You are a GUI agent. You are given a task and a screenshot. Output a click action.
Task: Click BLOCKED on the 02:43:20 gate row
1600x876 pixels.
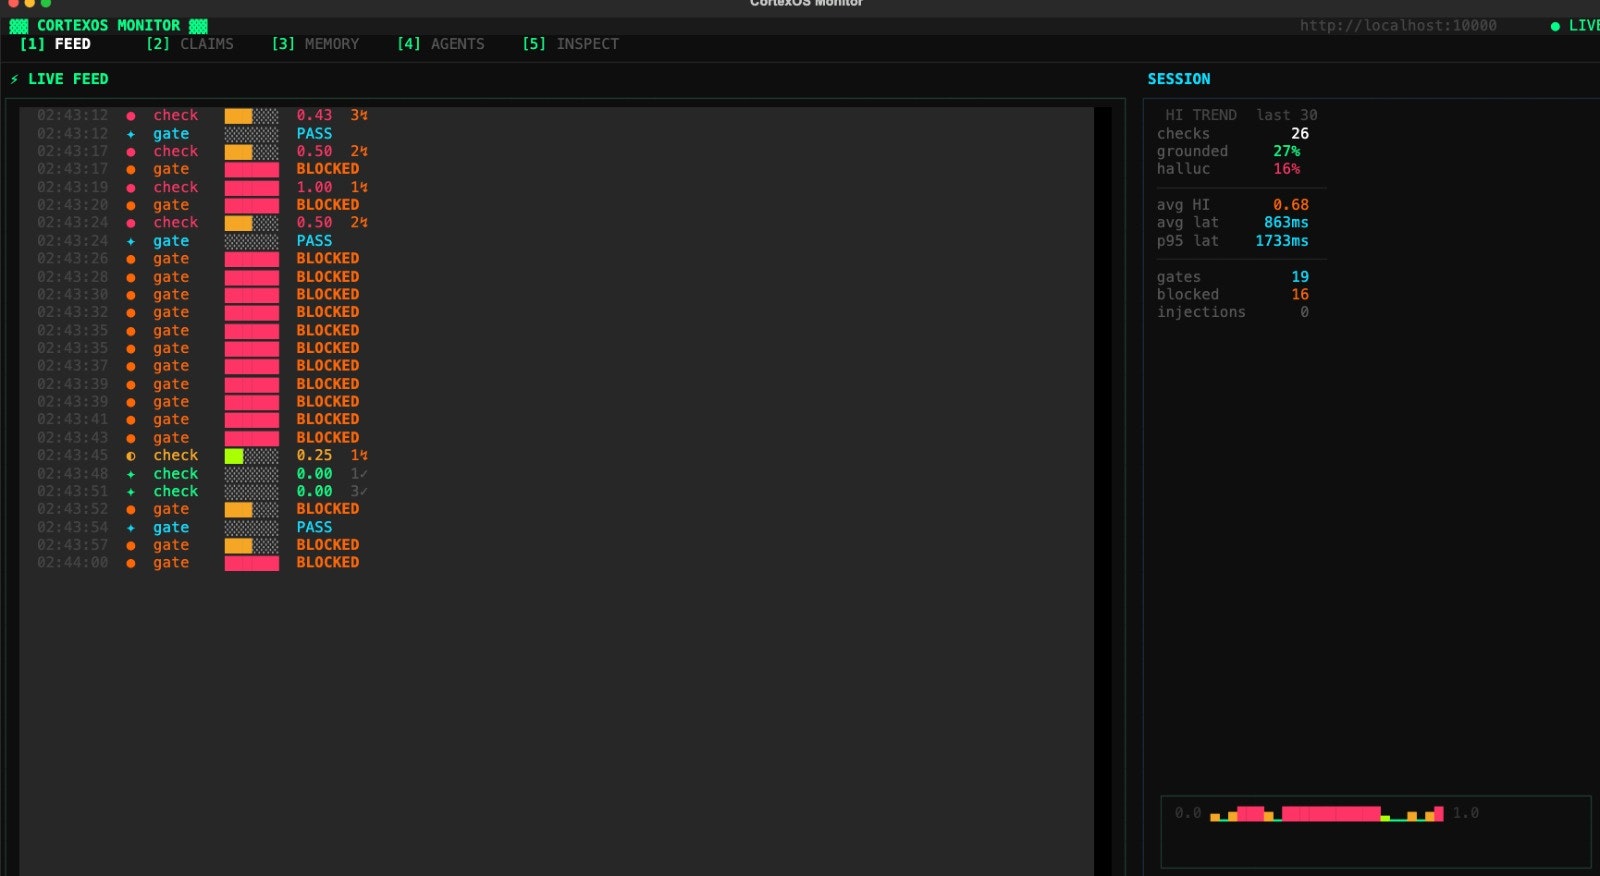(328, 205)
